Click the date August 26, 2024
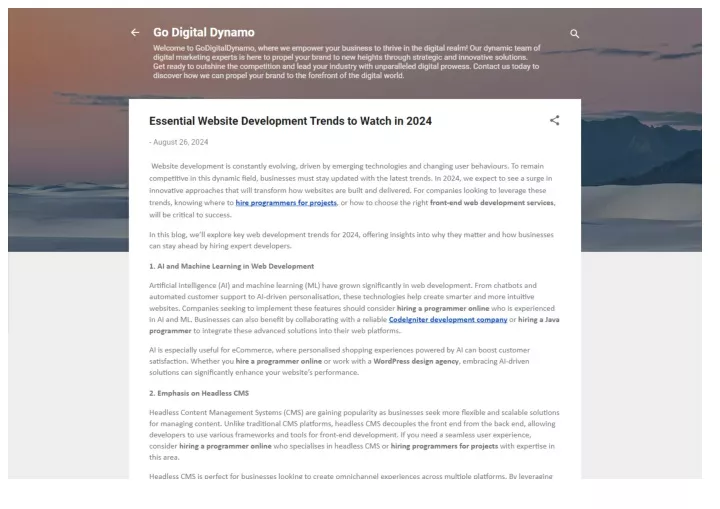Image resolution: width=720 pixels, height=509 pixels. coord(180,142)
